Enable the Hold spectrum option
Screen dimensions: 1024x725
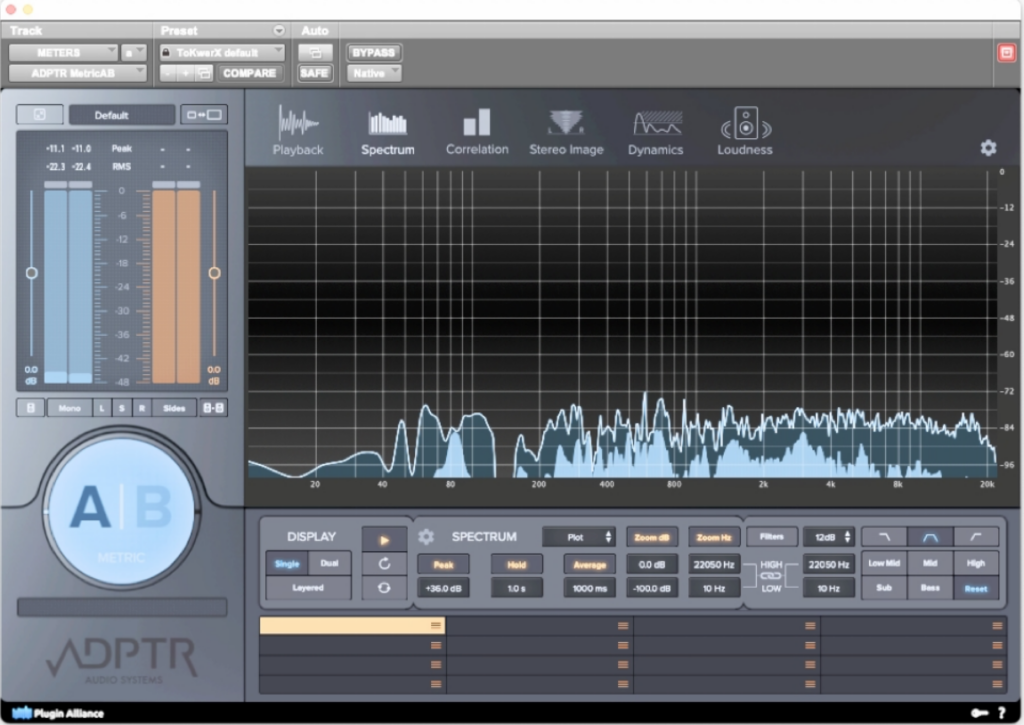point(516,564)
